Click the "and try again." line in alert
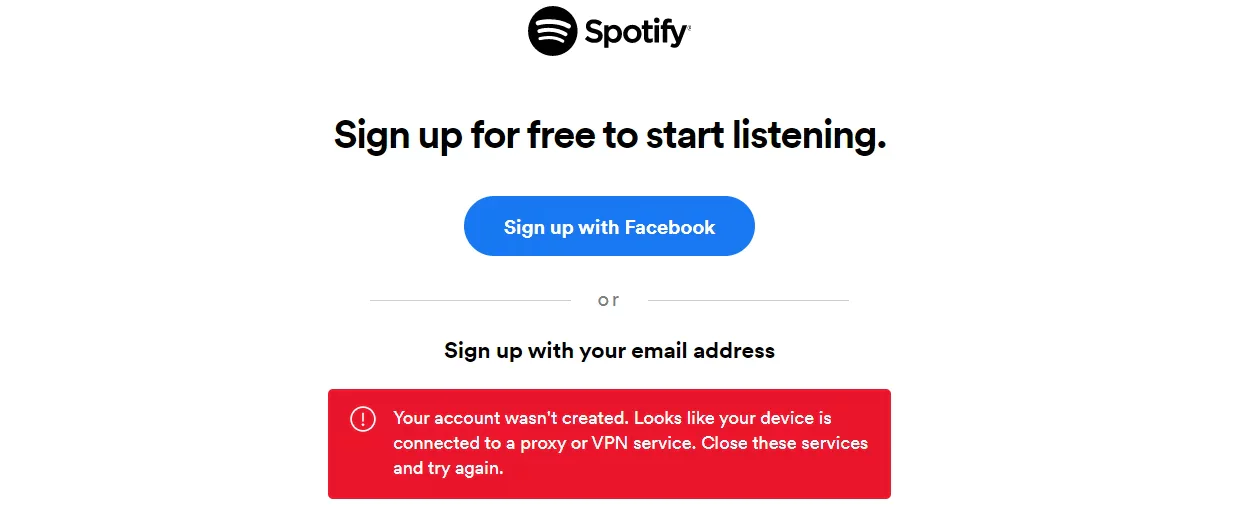The image size is (1236, 520). click(x=447, y=468)
